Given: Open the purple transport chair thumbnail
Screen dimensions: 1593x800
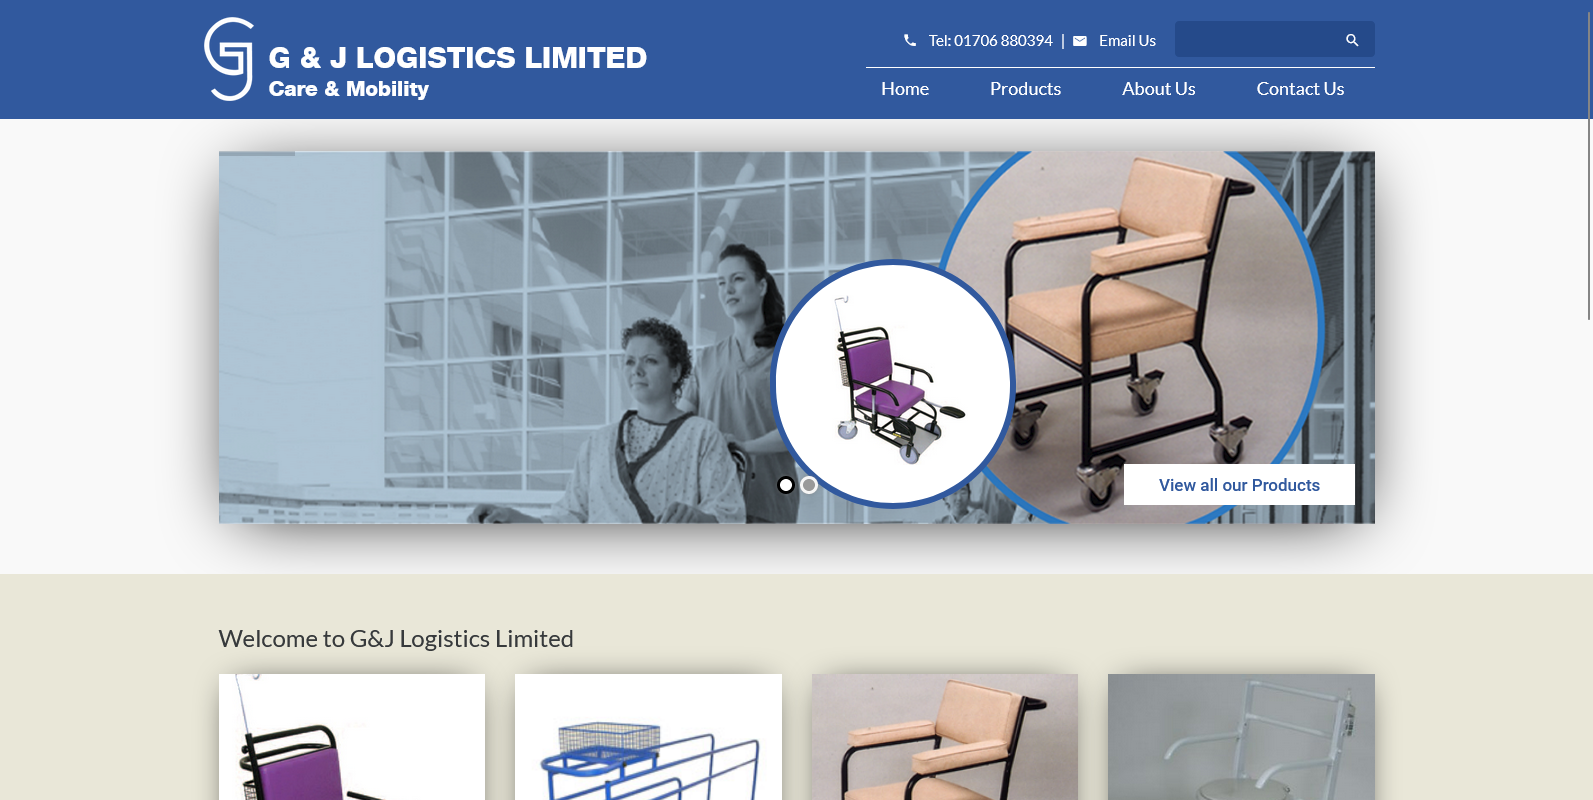Looking at the screenshot, I should (x=352, y=737).
